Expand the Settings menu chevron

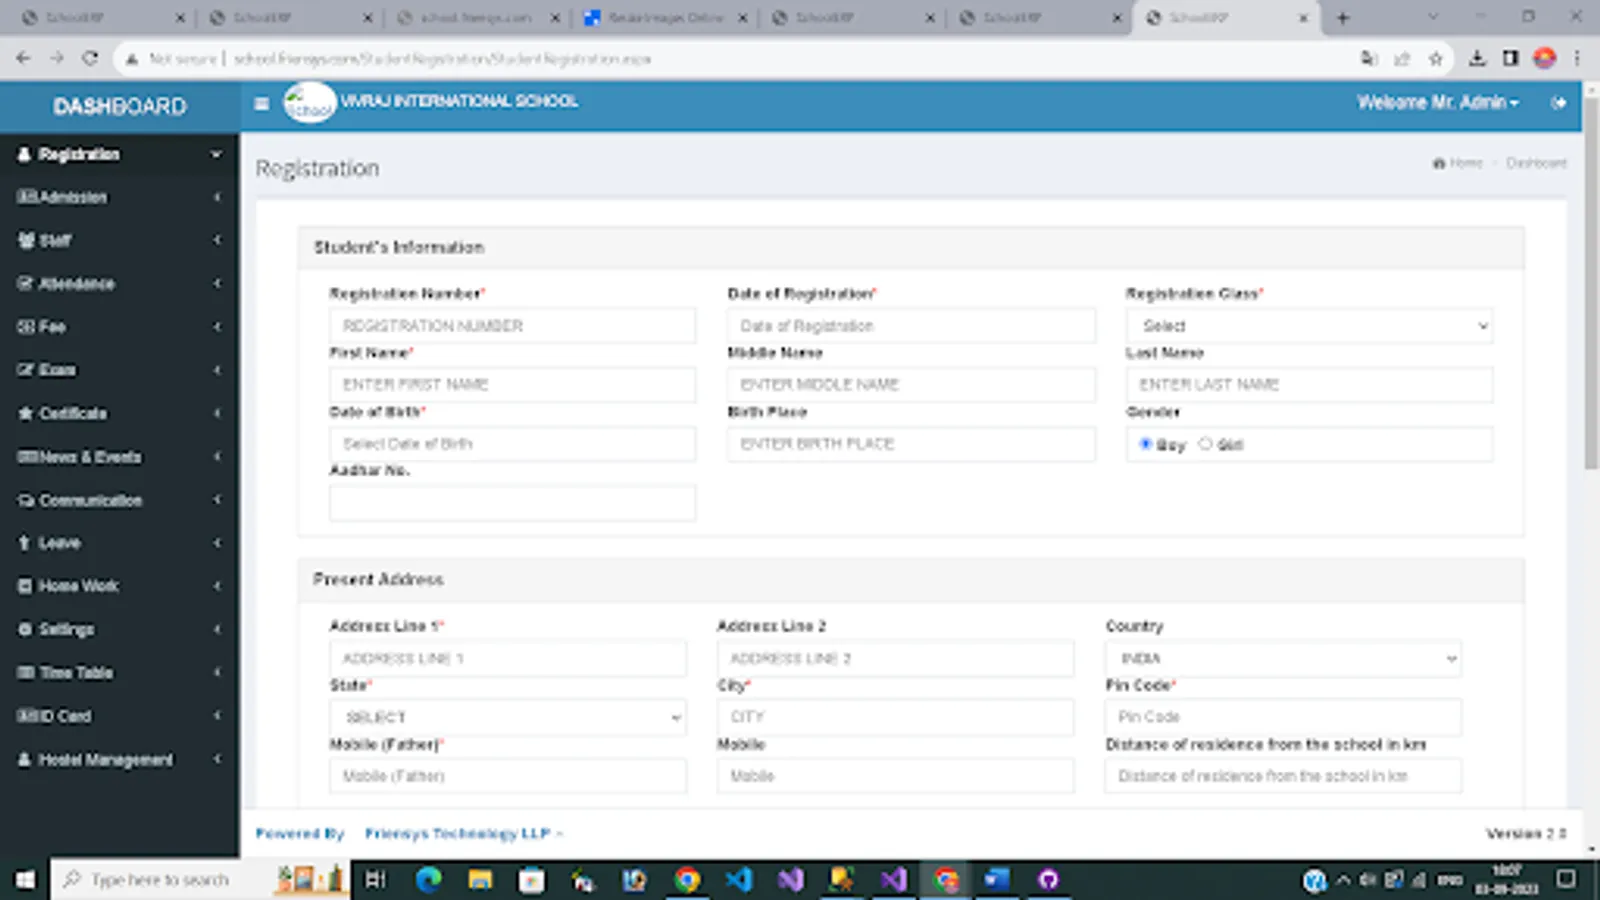tap(217, 629)
